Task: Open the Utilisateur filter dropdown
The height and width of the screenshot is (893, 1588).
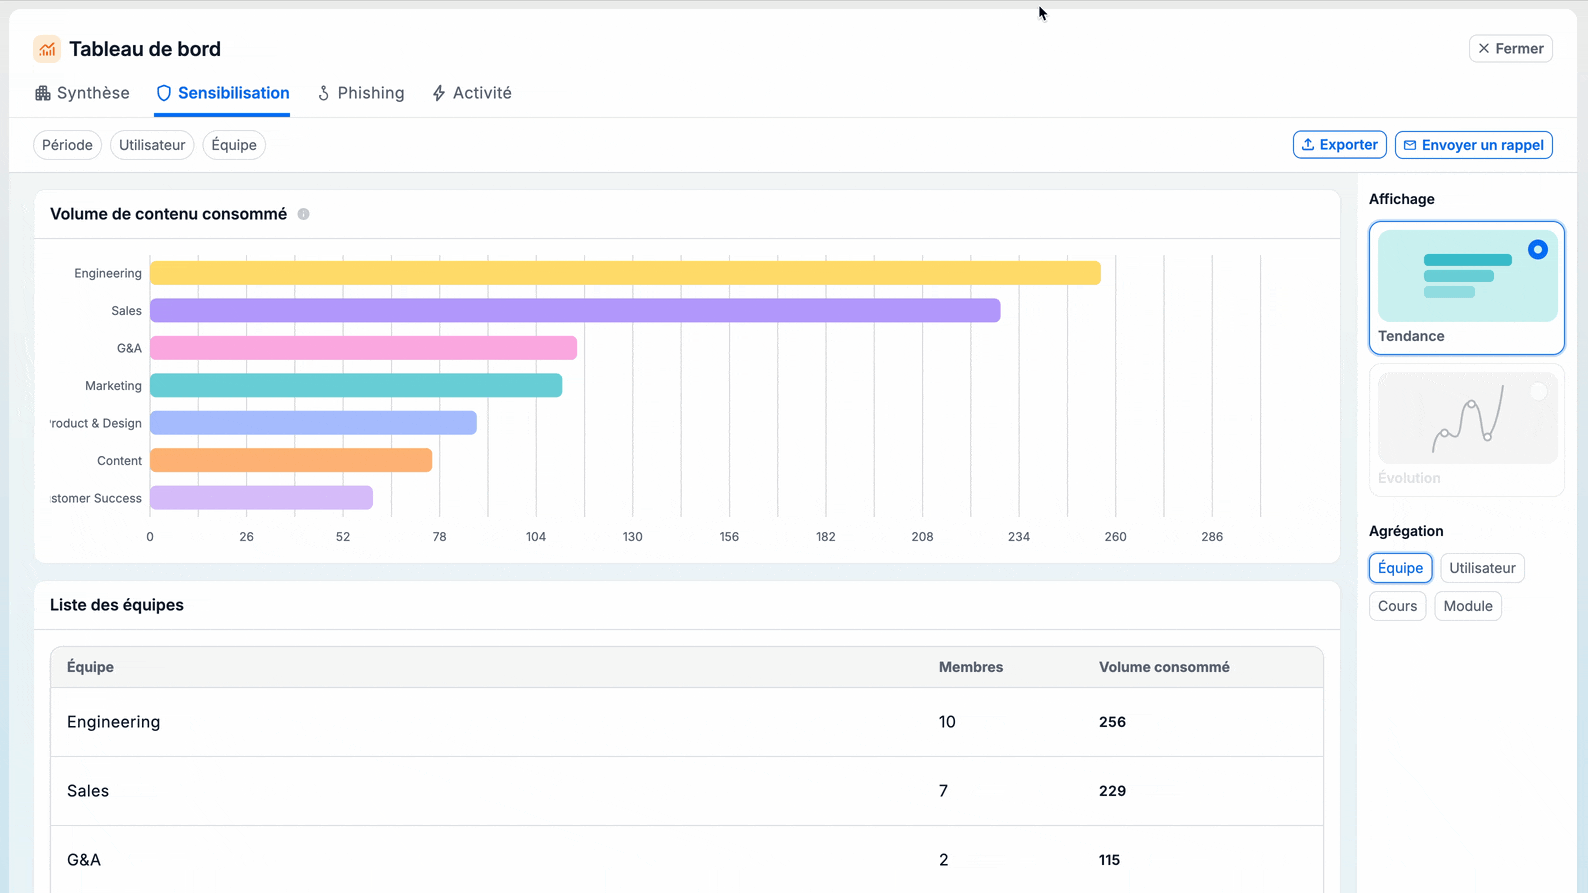Action: (152, 145)
